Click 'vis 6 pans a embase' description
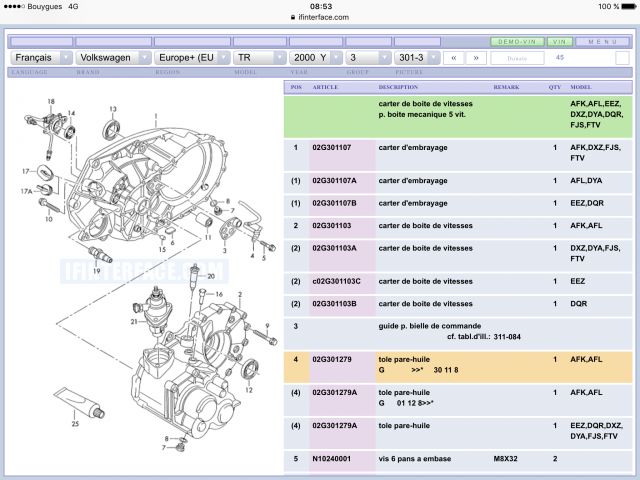The image size is (640, 480). click(415, 458)
